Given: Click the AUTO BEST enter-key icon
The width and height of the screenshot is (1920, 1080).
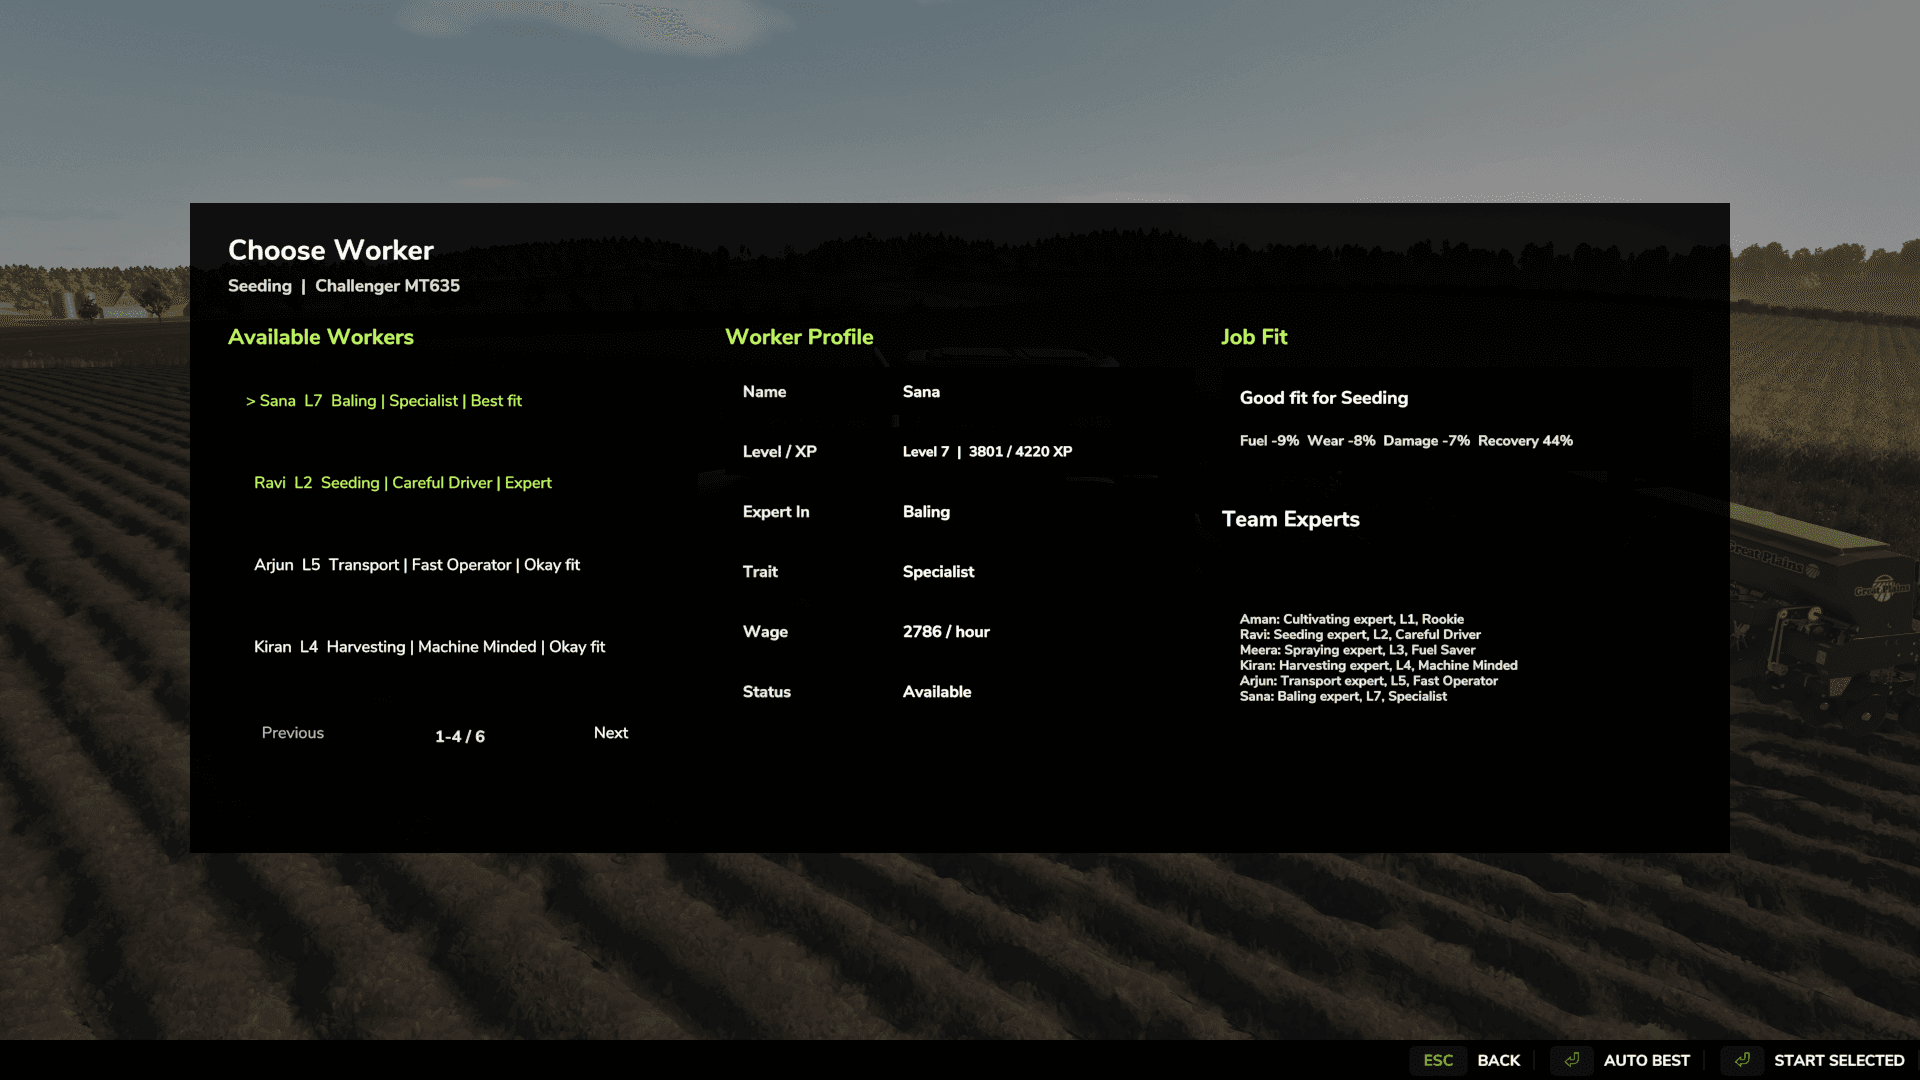Looking at the screenshot, I should point(1572,1060).
